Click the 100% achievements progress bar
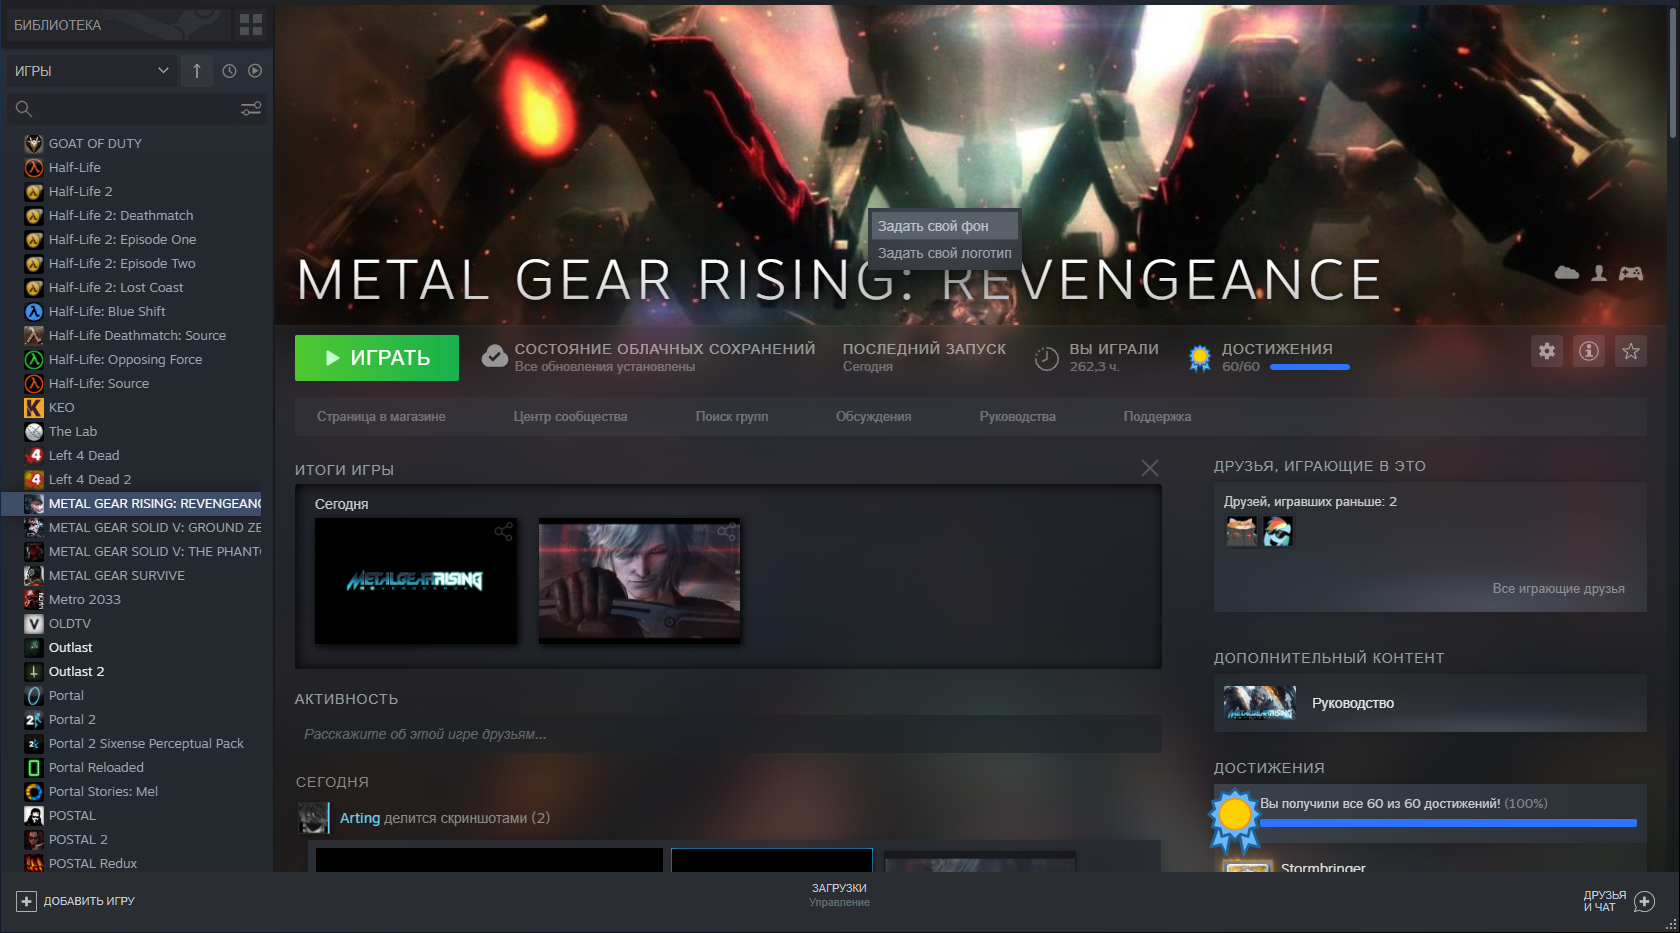Viewport: 1680px width, 933px height. tap(1448, 823)
